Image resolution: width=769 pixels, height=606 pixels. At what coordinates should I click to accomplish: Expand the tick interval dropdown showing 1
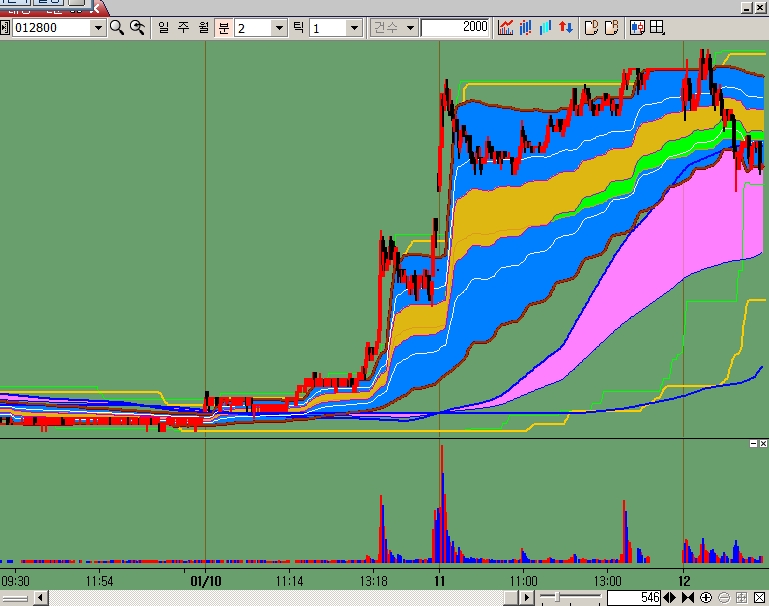(354, 28)
